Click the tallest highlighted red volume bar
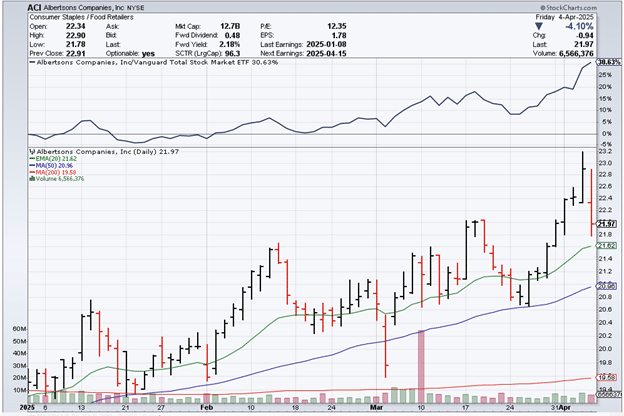This screenshot has width=624, height=416. [421, 367]
